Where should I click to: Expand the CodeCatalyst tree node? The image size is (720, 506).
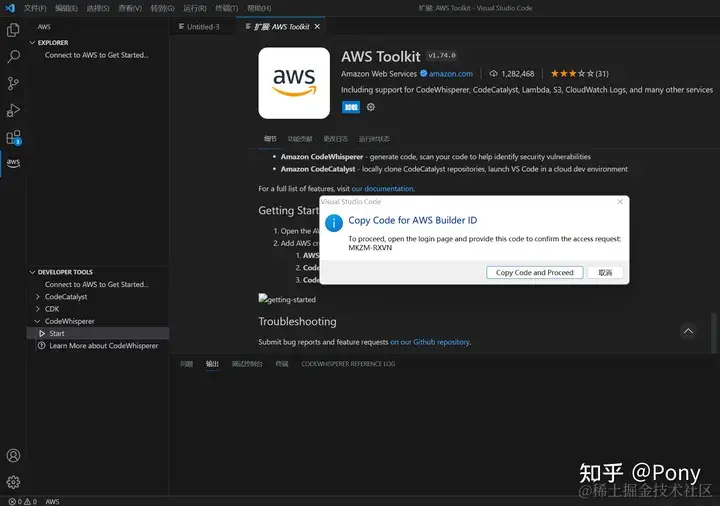click(x=38, y=297)
